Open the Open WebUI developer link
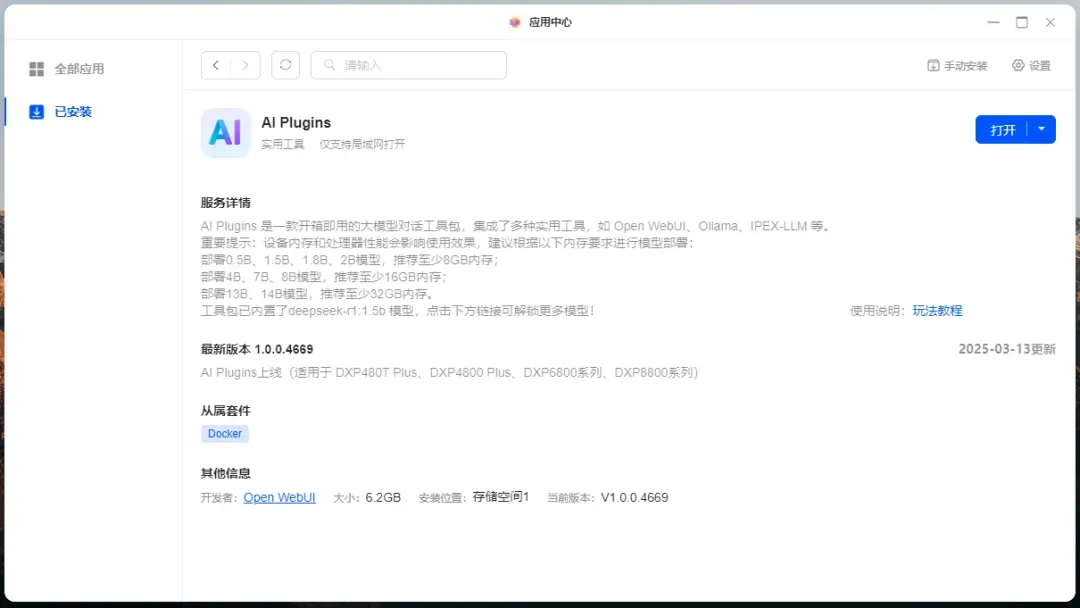The height and width of the screenshot is (608, 1080). tap(279, 497)
